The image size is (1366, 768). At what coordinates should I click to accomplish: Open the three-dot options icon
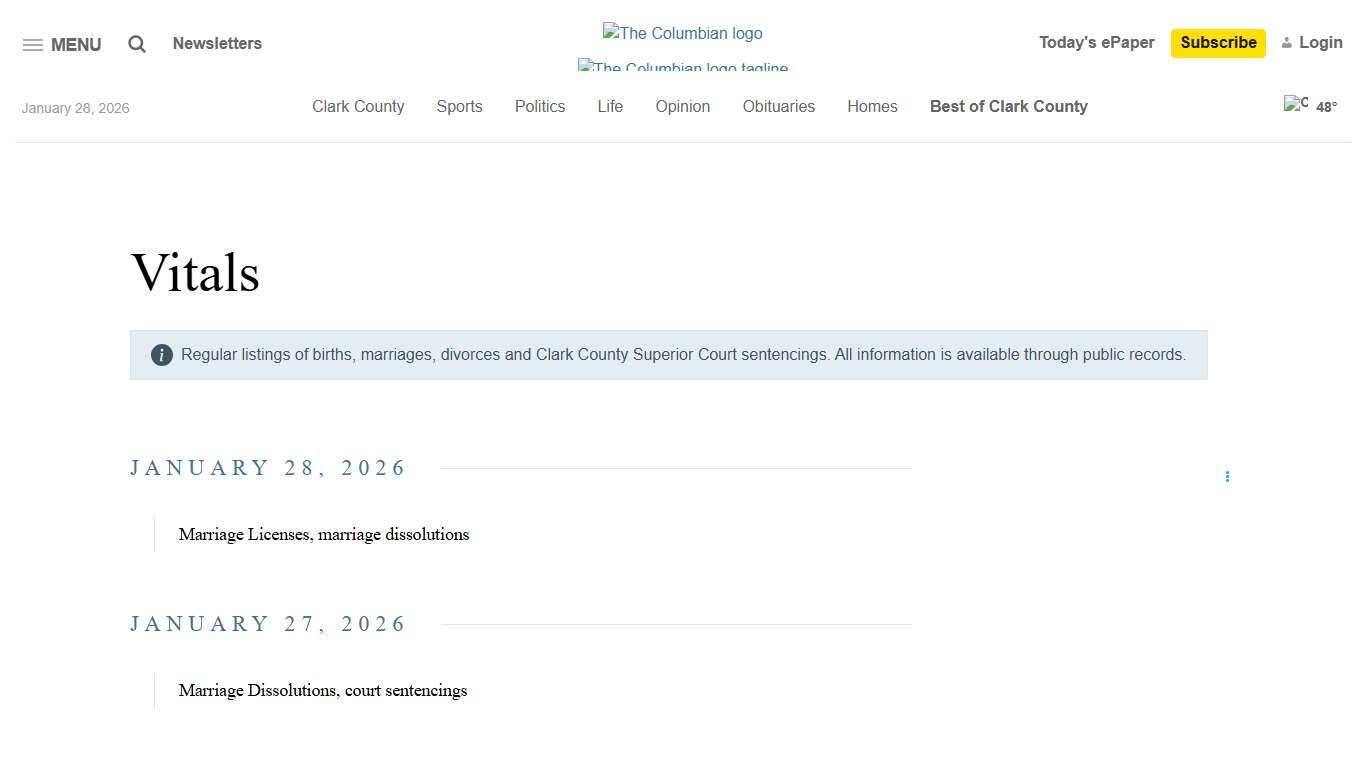click(1227, 477)
